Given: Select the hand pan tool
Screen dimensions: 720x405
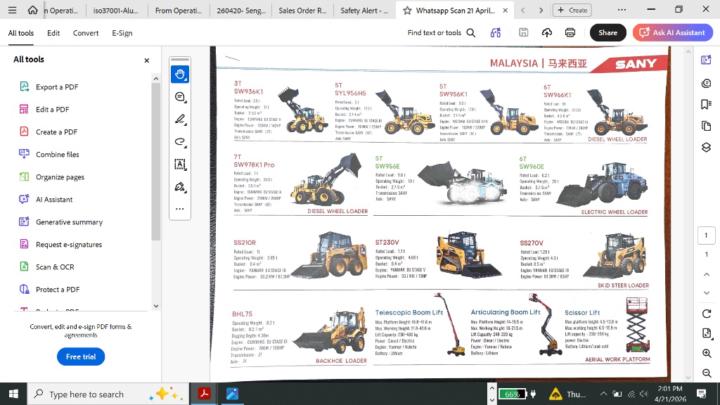Looking at the screenshot, I should click(x=180, y=74).
